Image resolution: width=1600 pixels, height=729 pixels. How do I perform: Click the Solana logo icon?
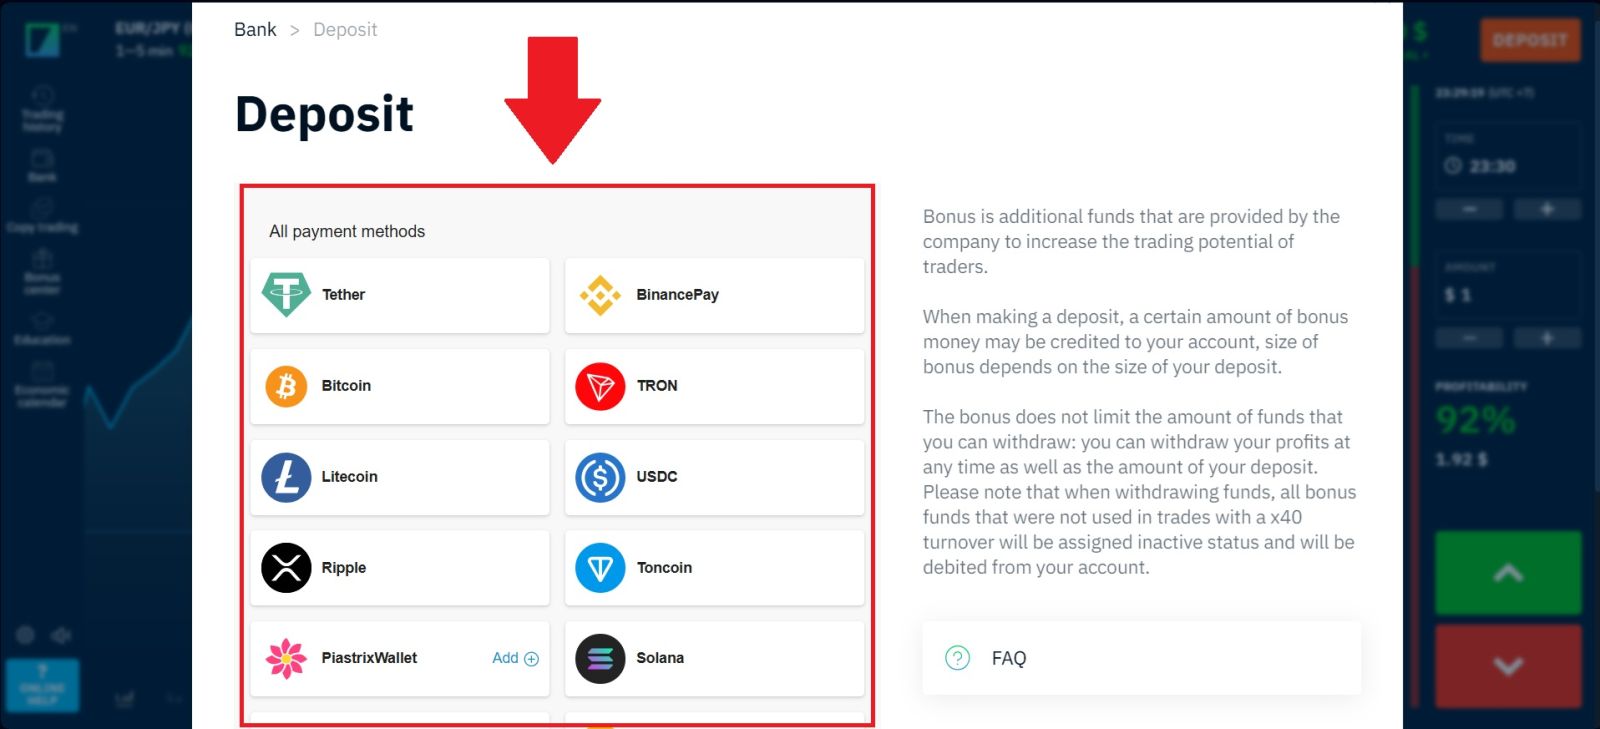[x=600, y=658]
